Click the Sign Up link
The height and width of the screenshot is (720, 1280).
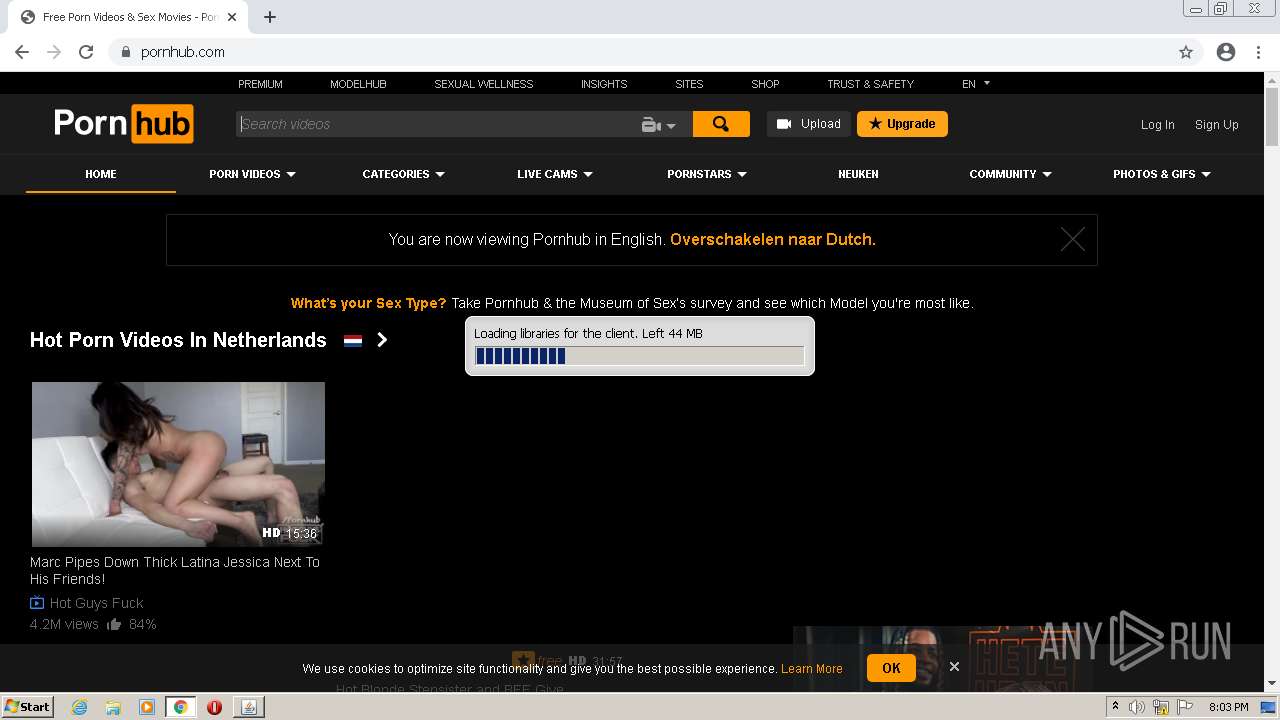tap(1217, 125)
